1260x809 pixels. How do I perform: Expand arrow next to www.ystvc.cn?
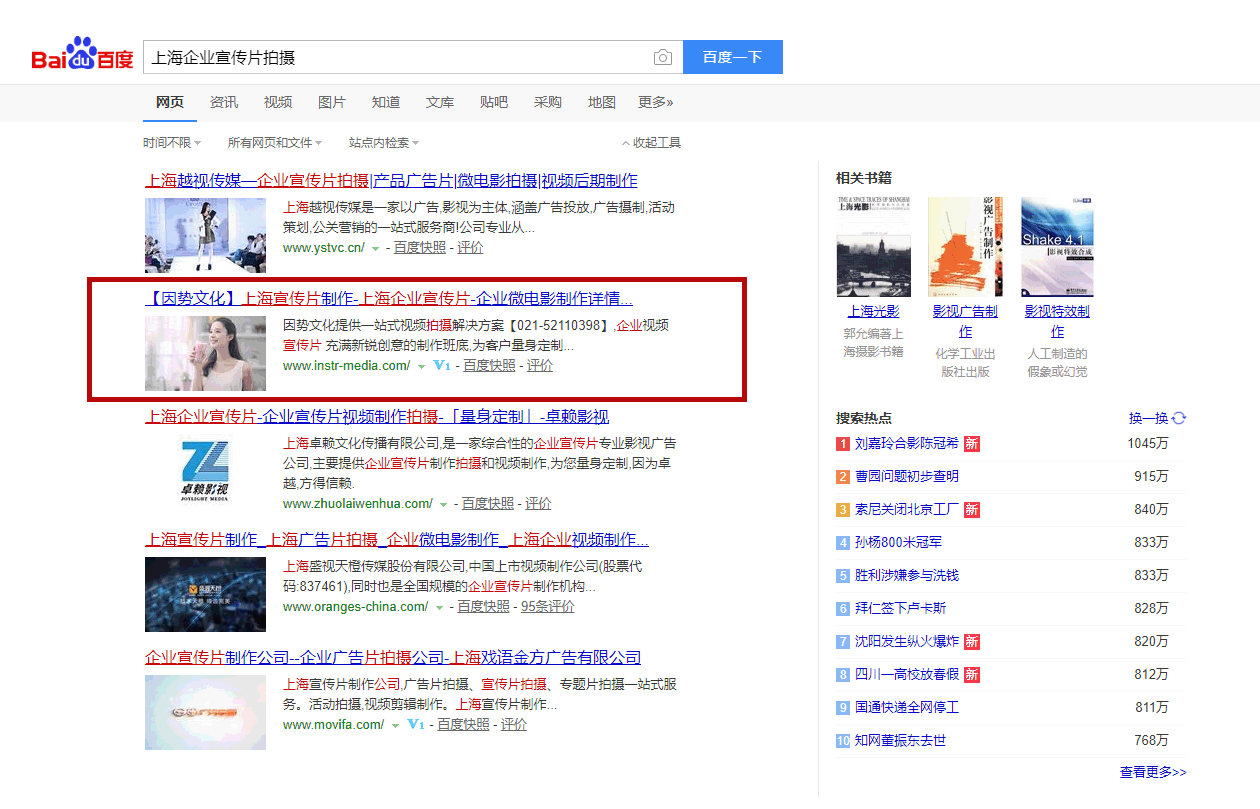tap(376, 249)
